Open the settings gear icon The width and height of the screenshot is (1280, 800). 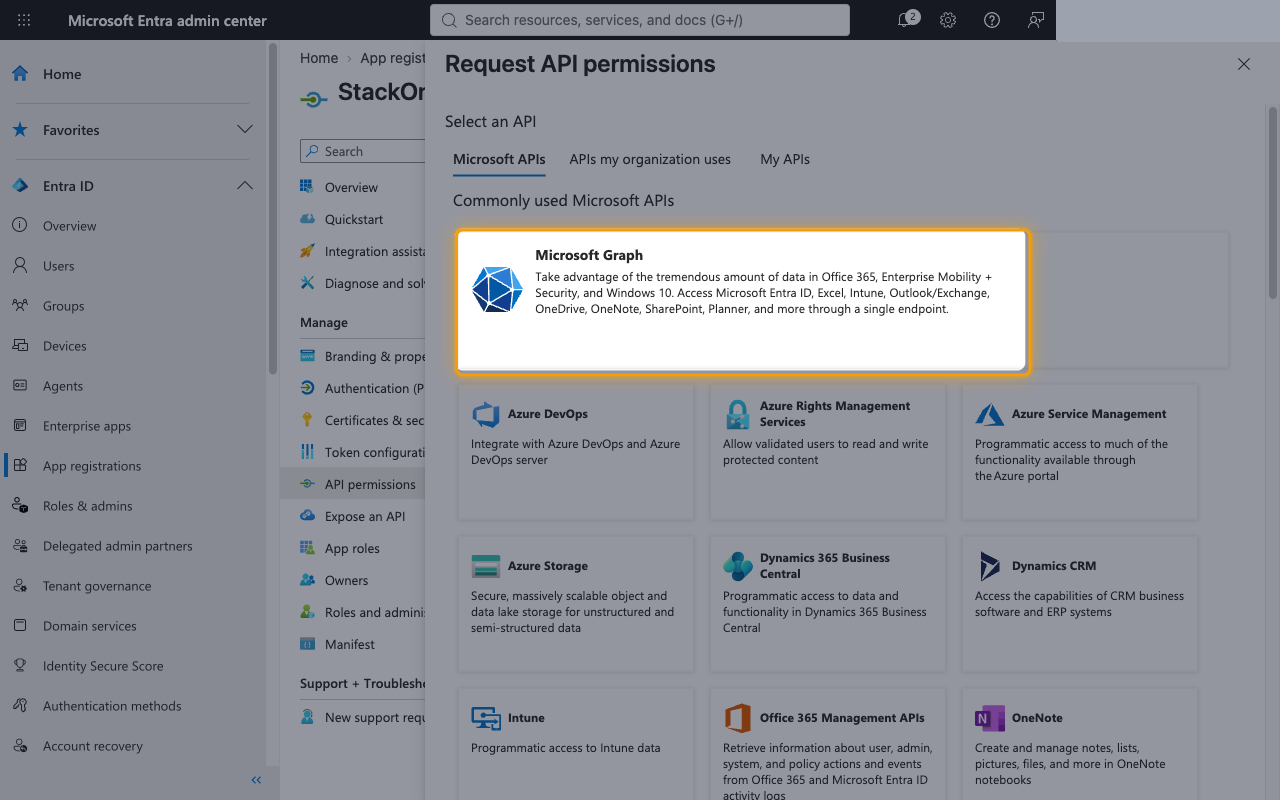coord(948,20)
